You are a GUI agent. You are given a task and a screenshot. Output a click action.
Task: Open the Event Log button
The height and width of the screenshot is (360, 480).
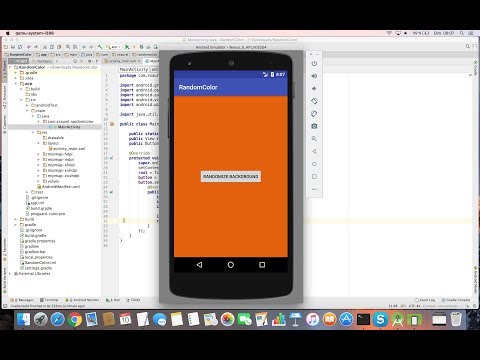(x=425, y=300)
